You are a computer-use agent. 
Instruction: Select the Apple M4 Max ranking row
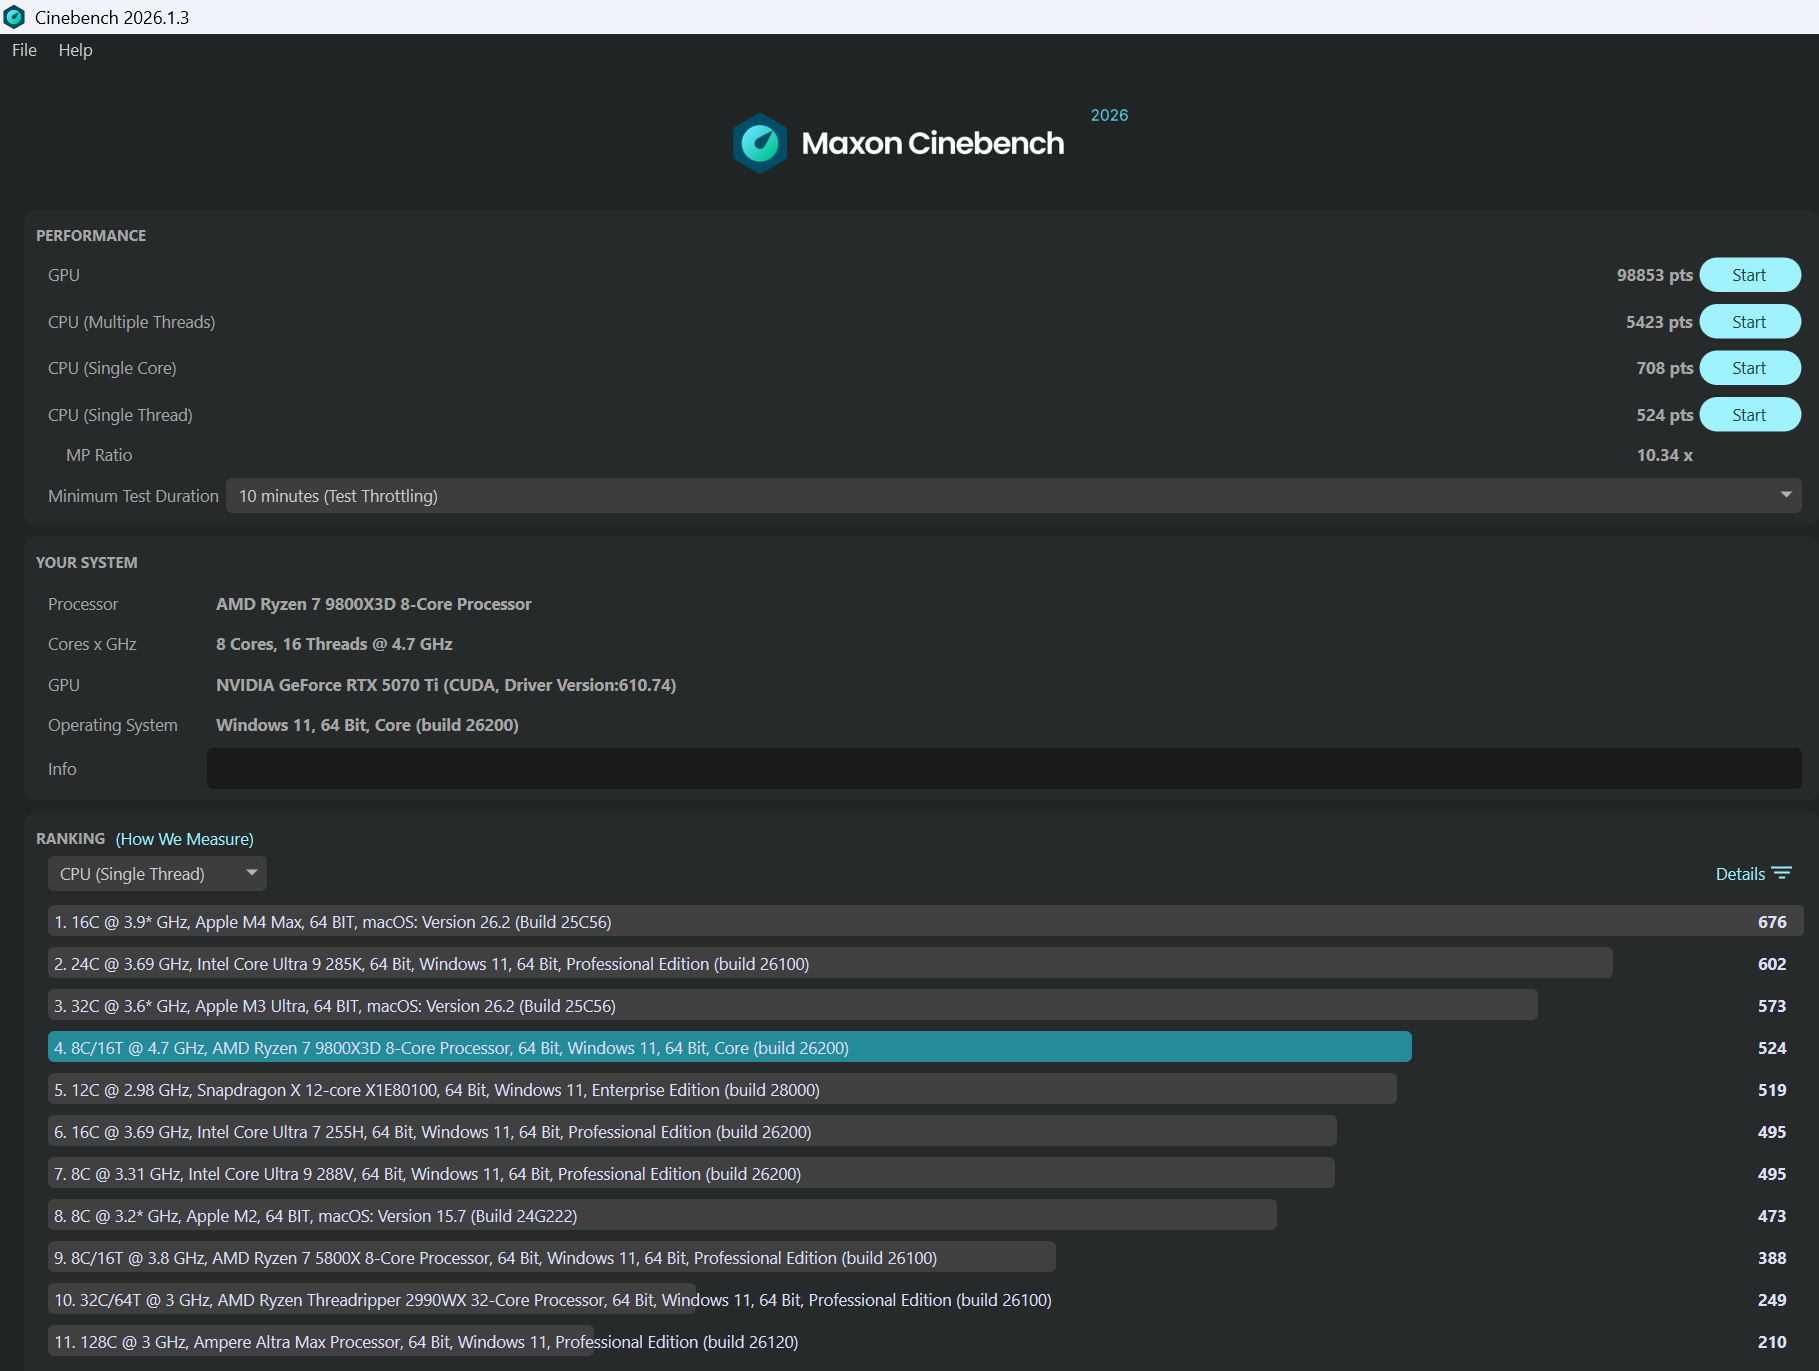(x=925, y=922)
